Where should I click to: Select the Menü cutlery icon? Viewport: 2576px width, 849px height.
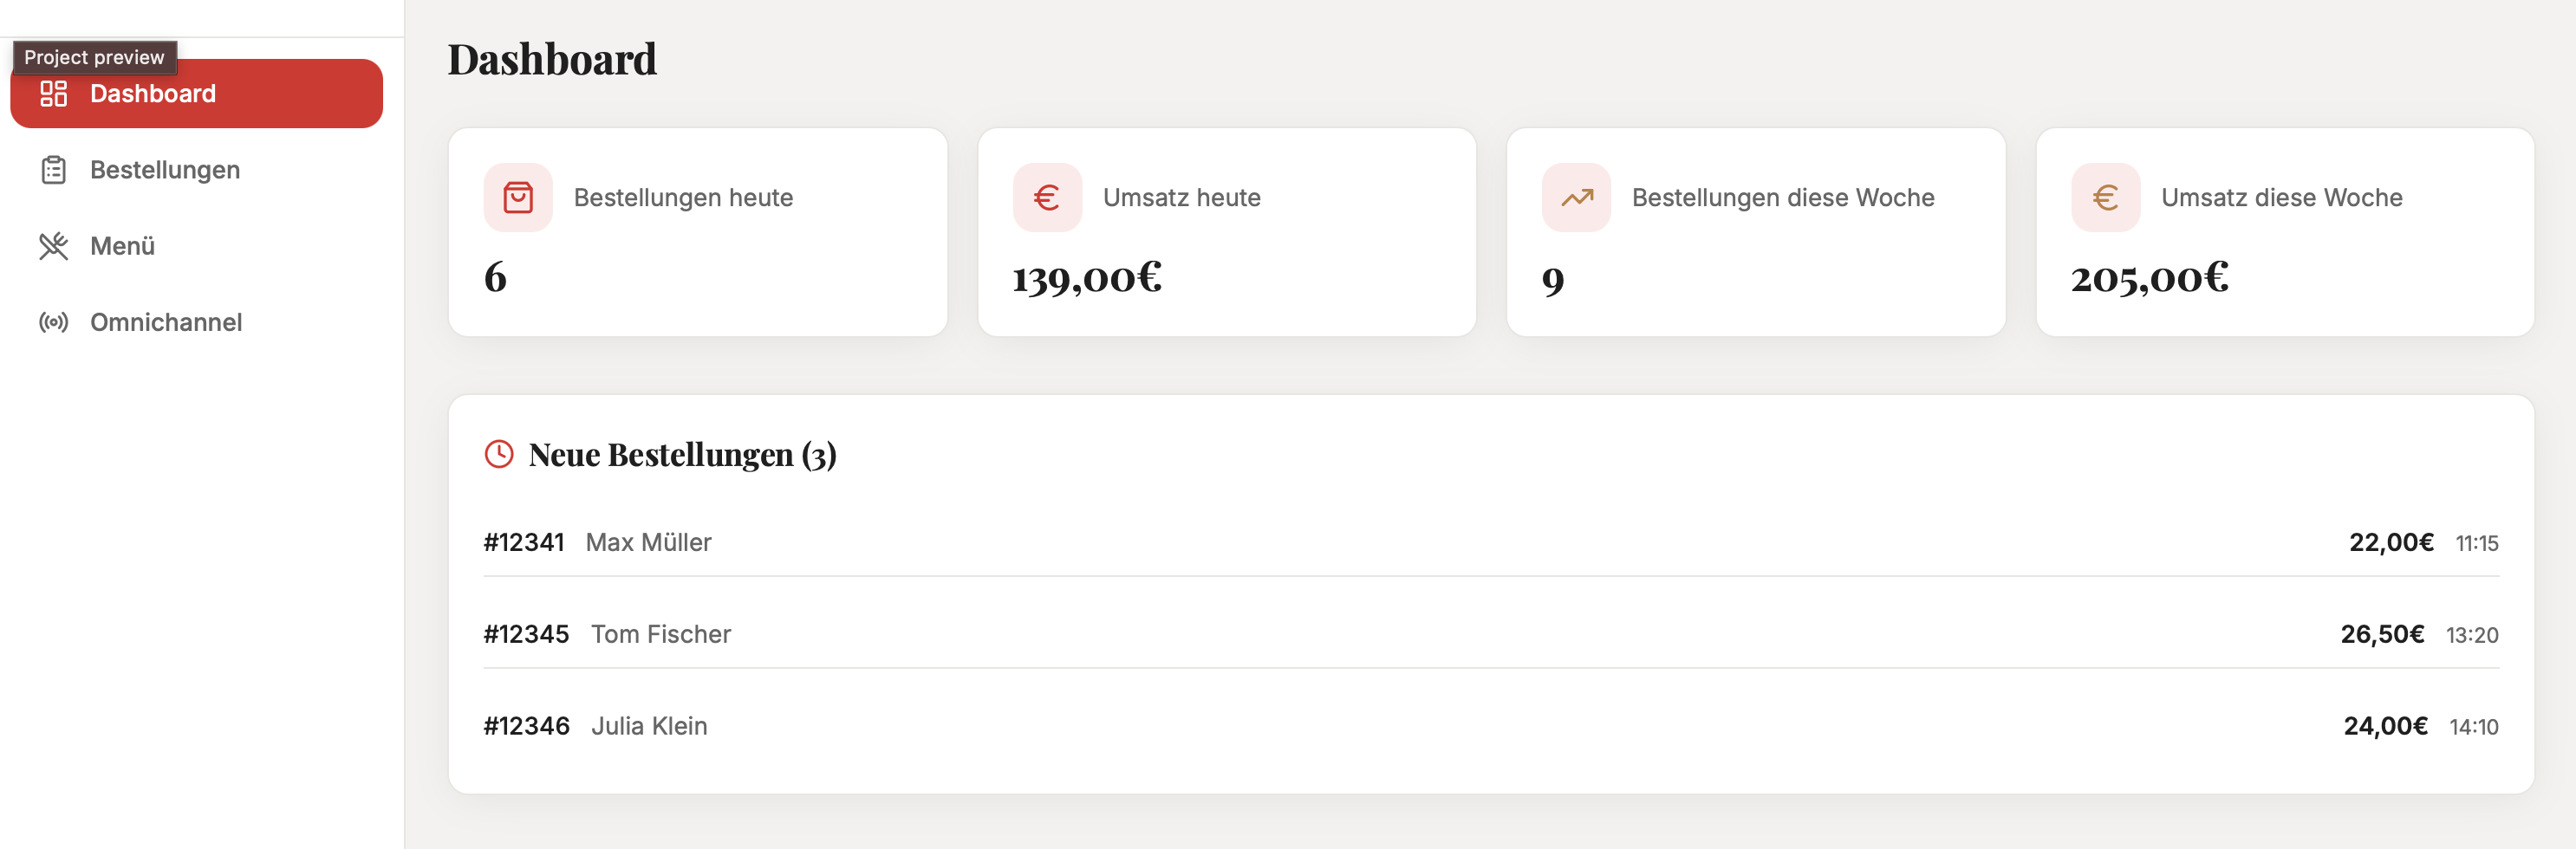pos(54,246)
